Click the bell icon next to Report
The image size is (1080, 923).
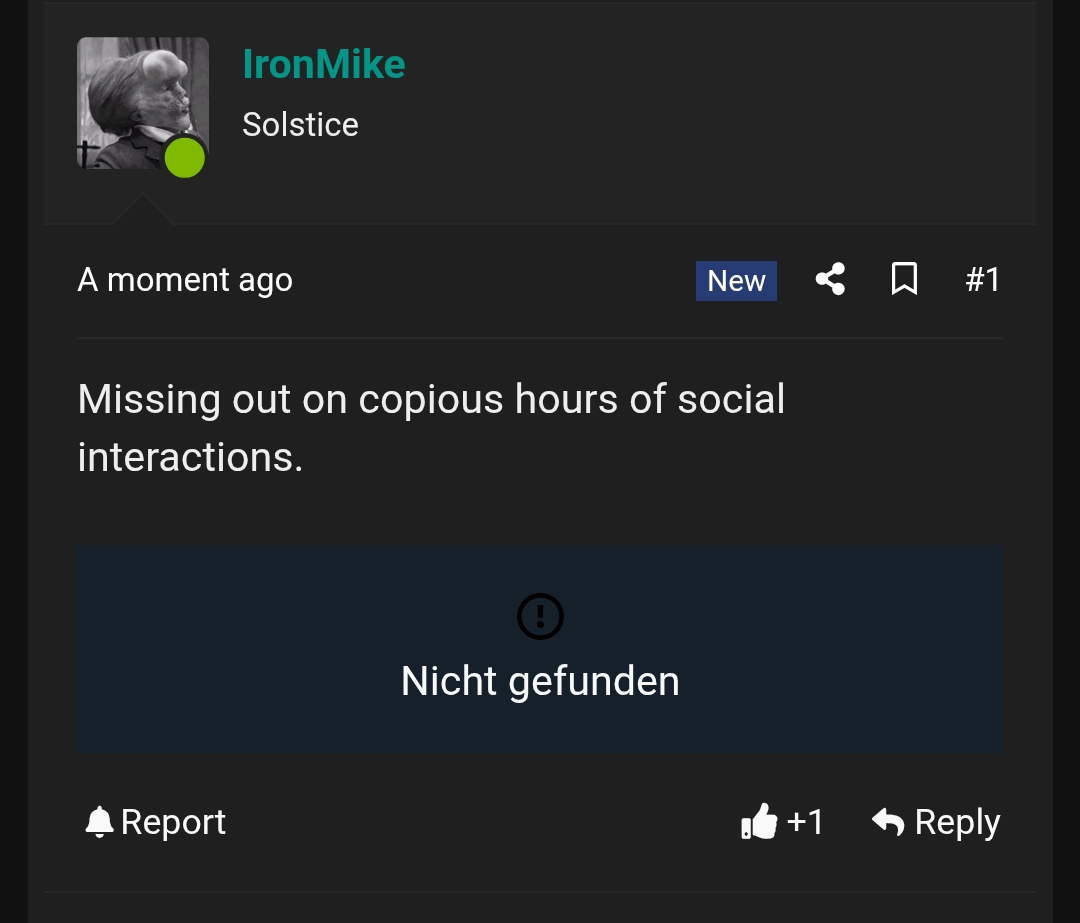pyautogui.click(x=98, y=821)
